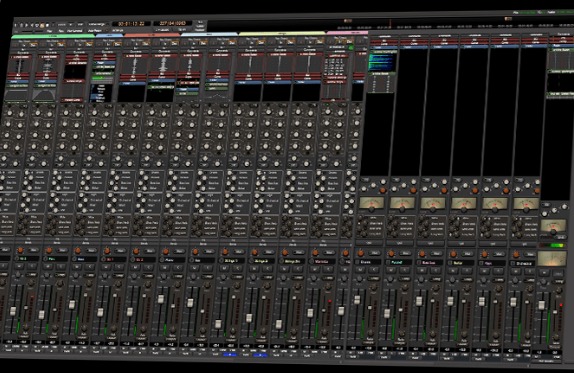Click the orange highlighted transport button
Screen dimensions: 574x373
pyautogui.click(x=42, y=25)
